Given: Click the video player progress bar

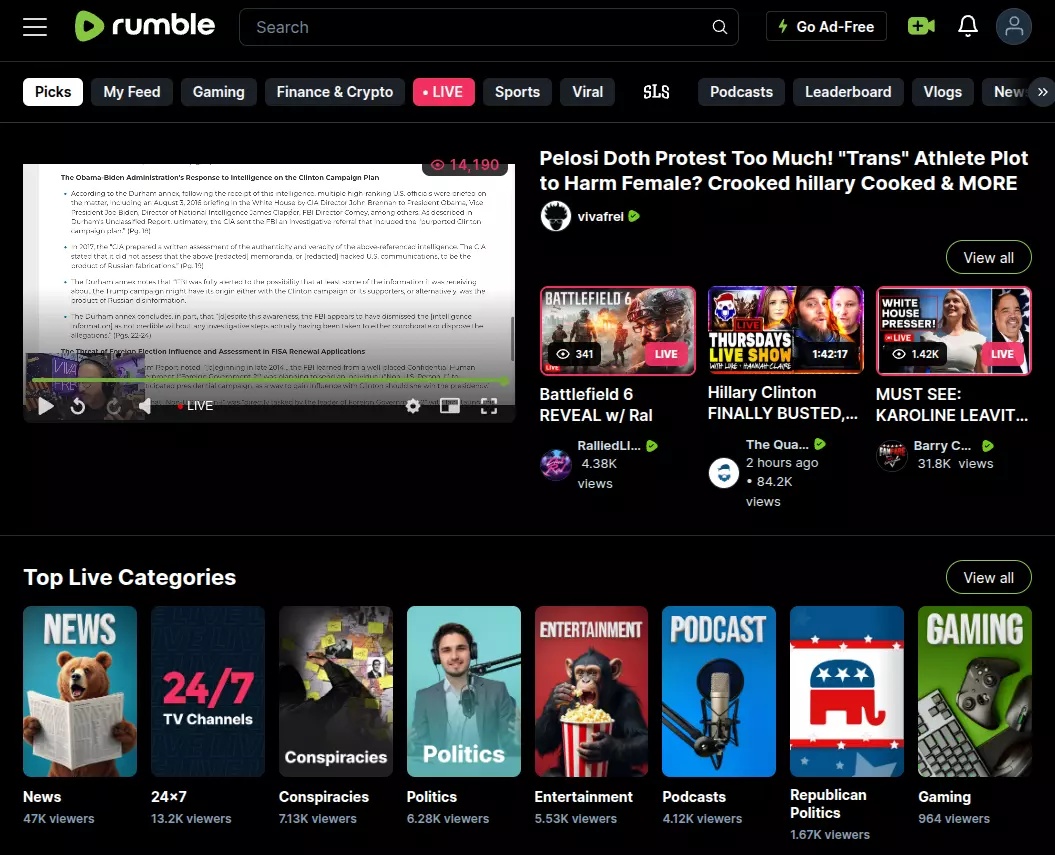Looking at the screenshot, I should (x=269, y=381).
